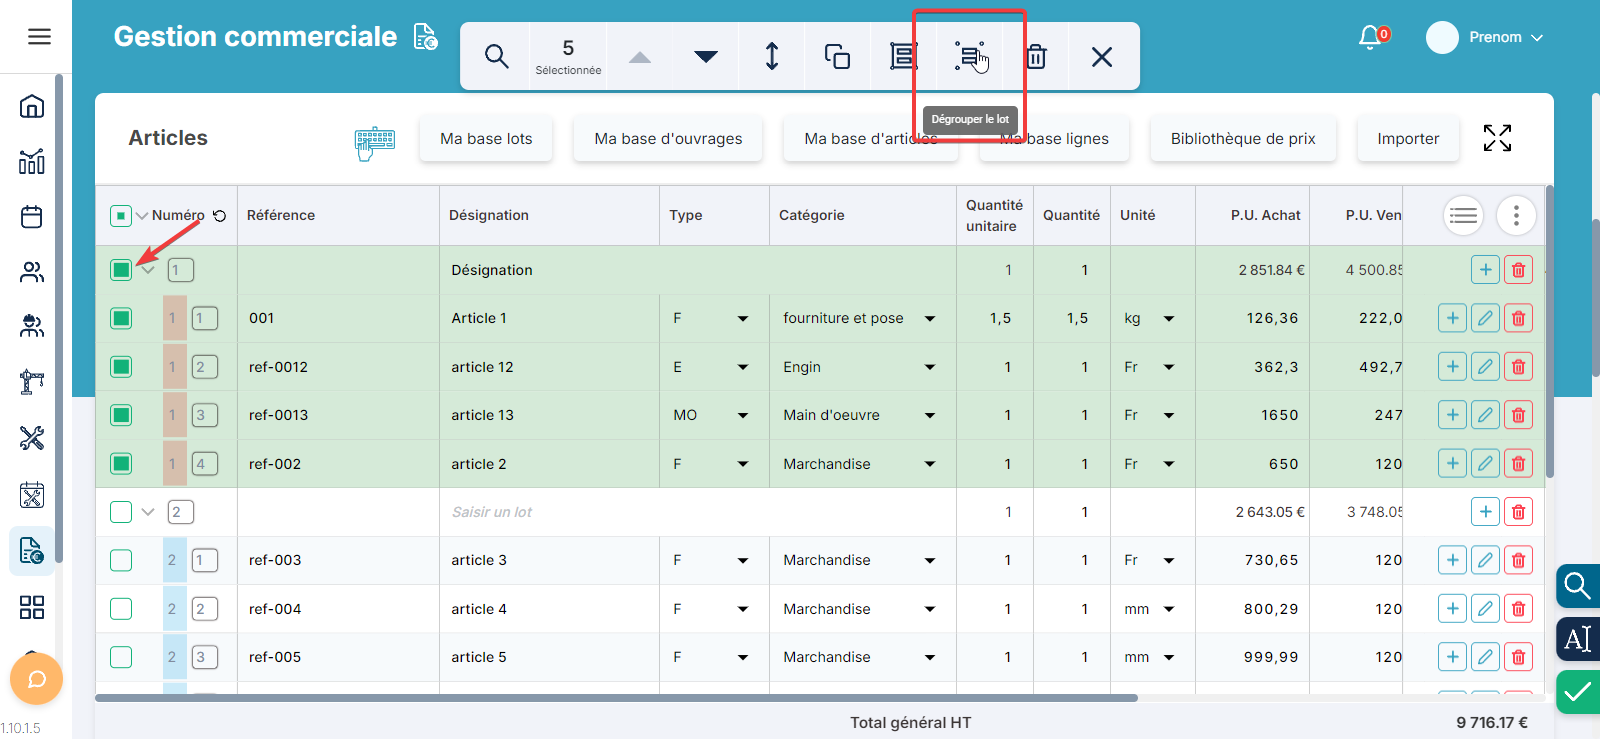The image size is (1600, 739).
Task: Collapse lot 2 using its chevron
Action: click(x=148, y=512)
